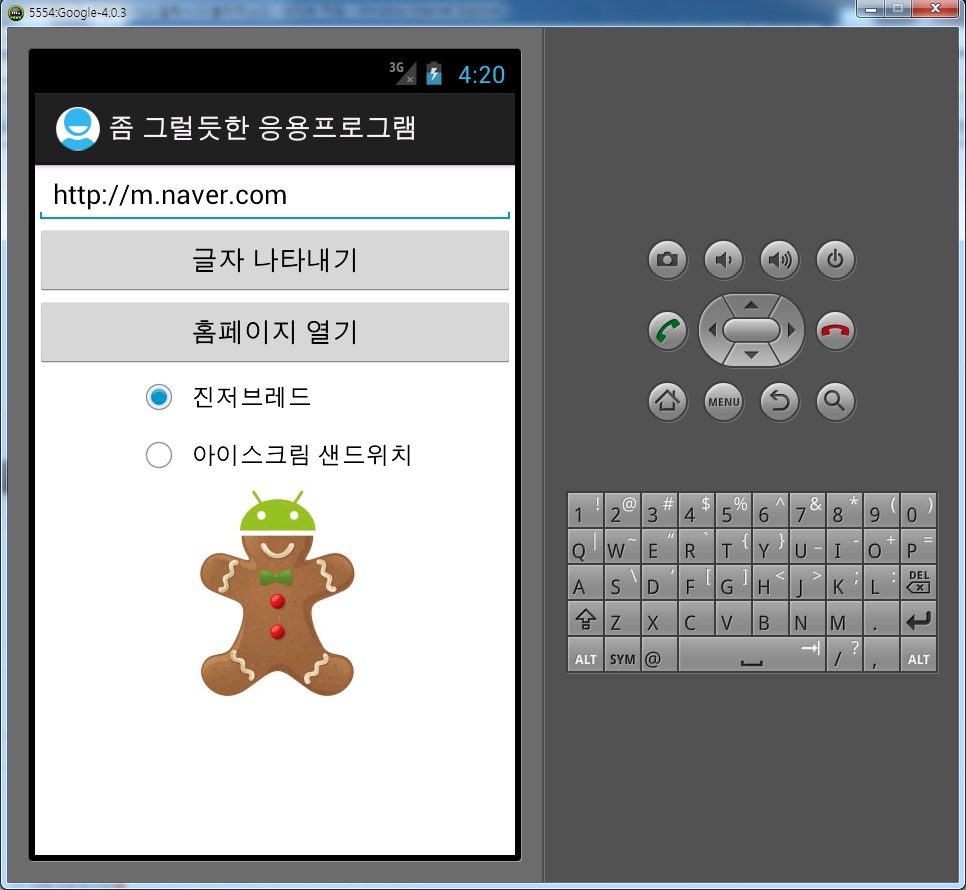Viewport: 966px width, 890px height.
Task: Raise volume with the volume up button
Action: pos(779,259)
